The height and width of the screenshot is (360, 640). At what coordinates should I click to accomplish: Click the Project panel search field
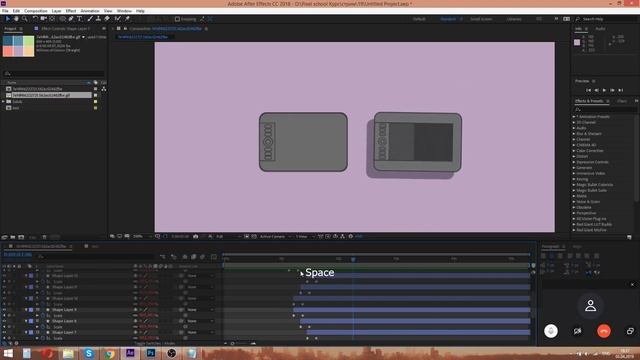[54, 73]
